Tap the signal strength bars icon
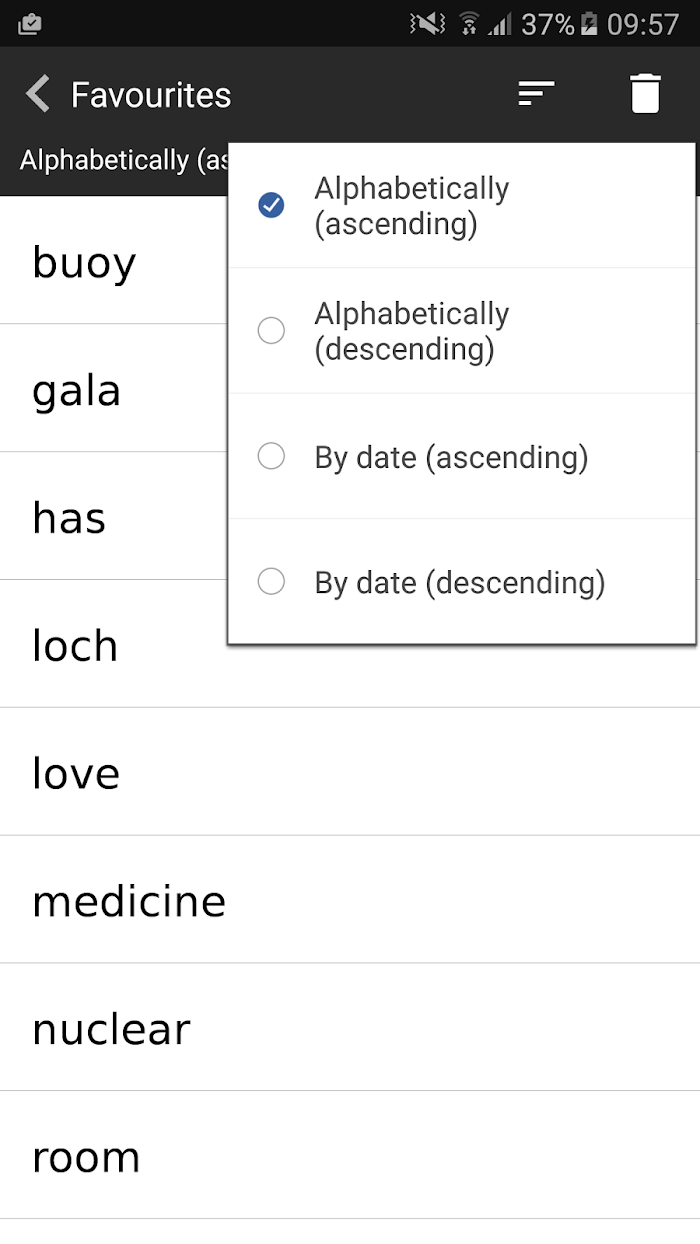The image size is (700, 1244). 499,24
